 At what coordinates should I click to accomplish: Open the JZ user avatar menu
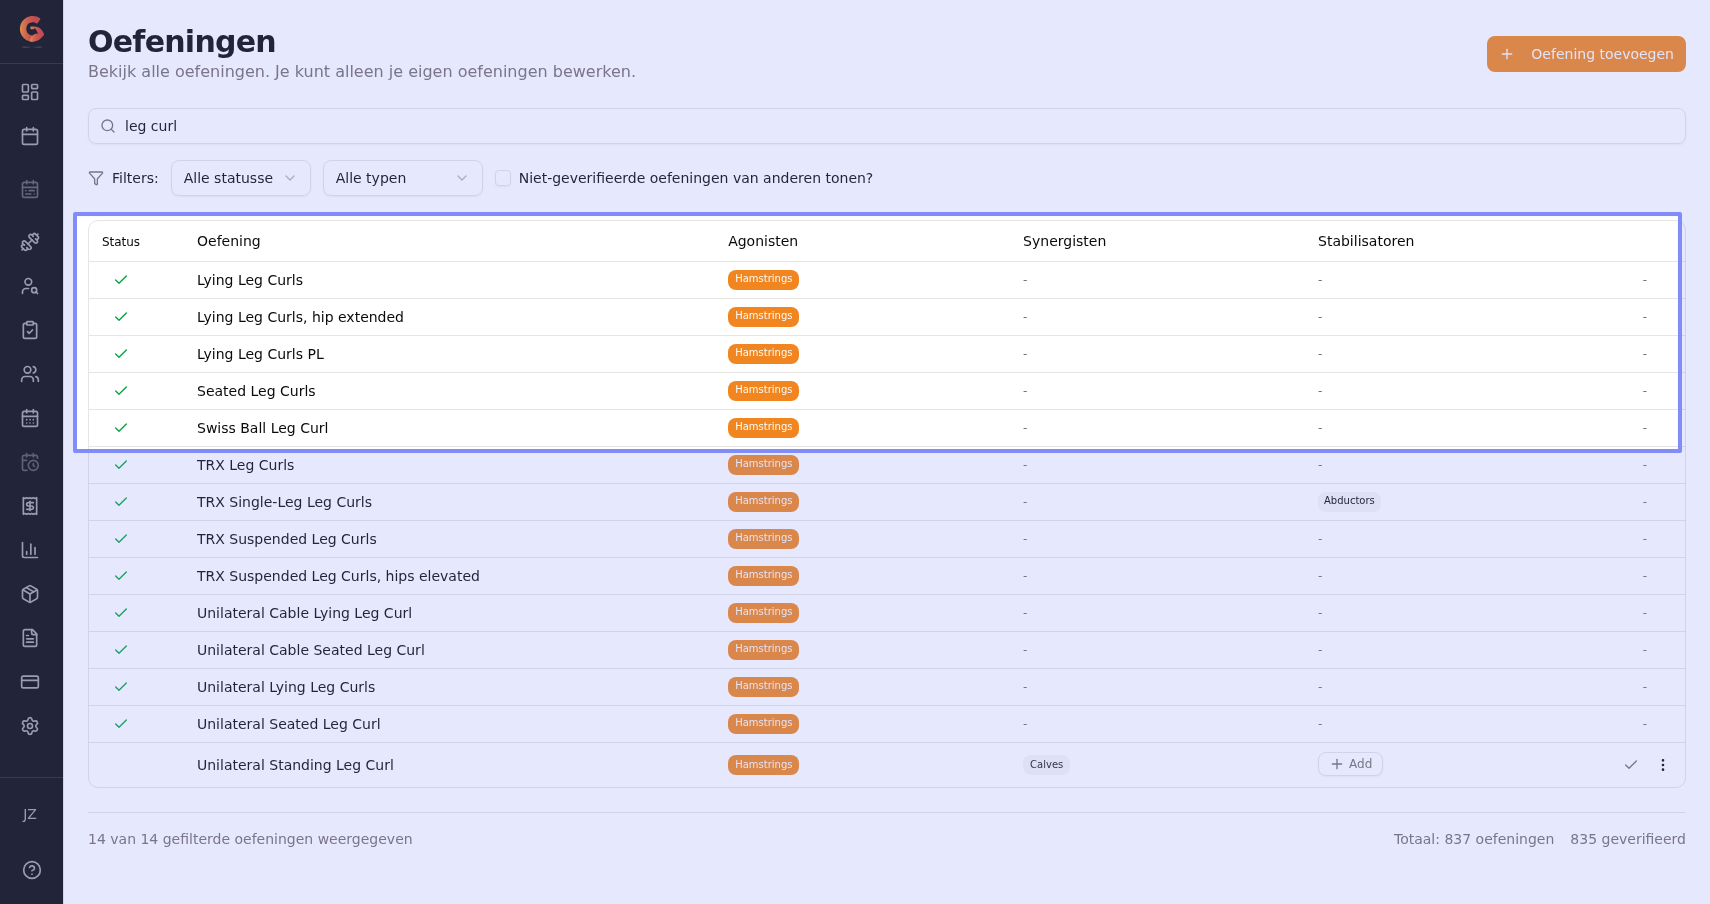tap(30, 814)
